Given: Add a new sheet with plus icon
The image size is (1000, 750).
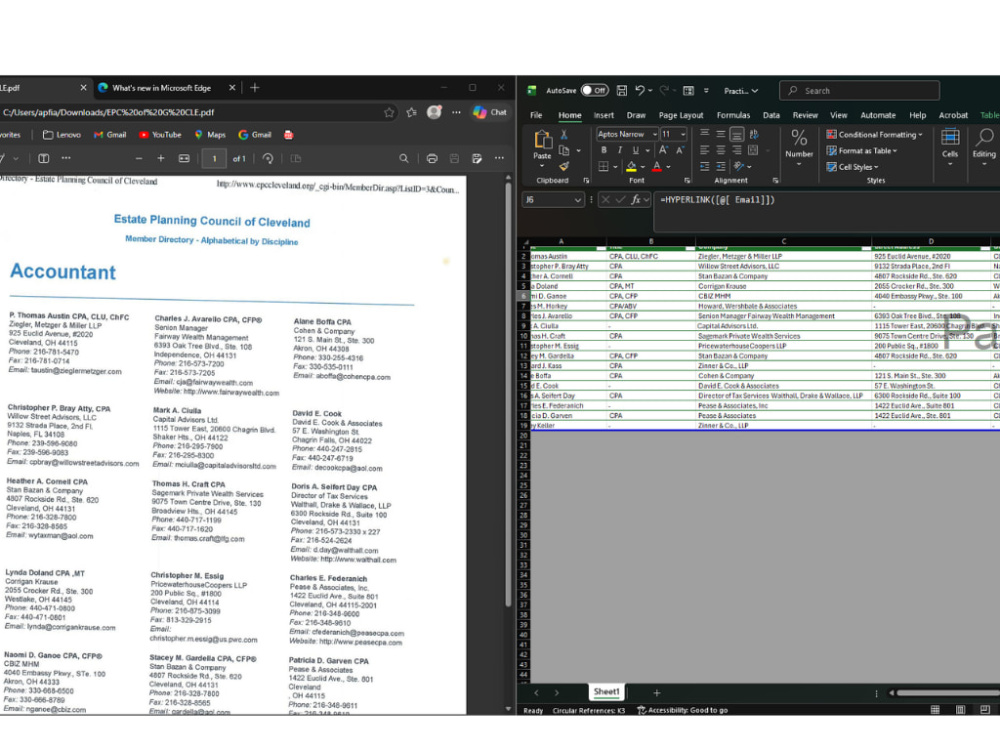Looking at the screenshot, I should (656, 693).
